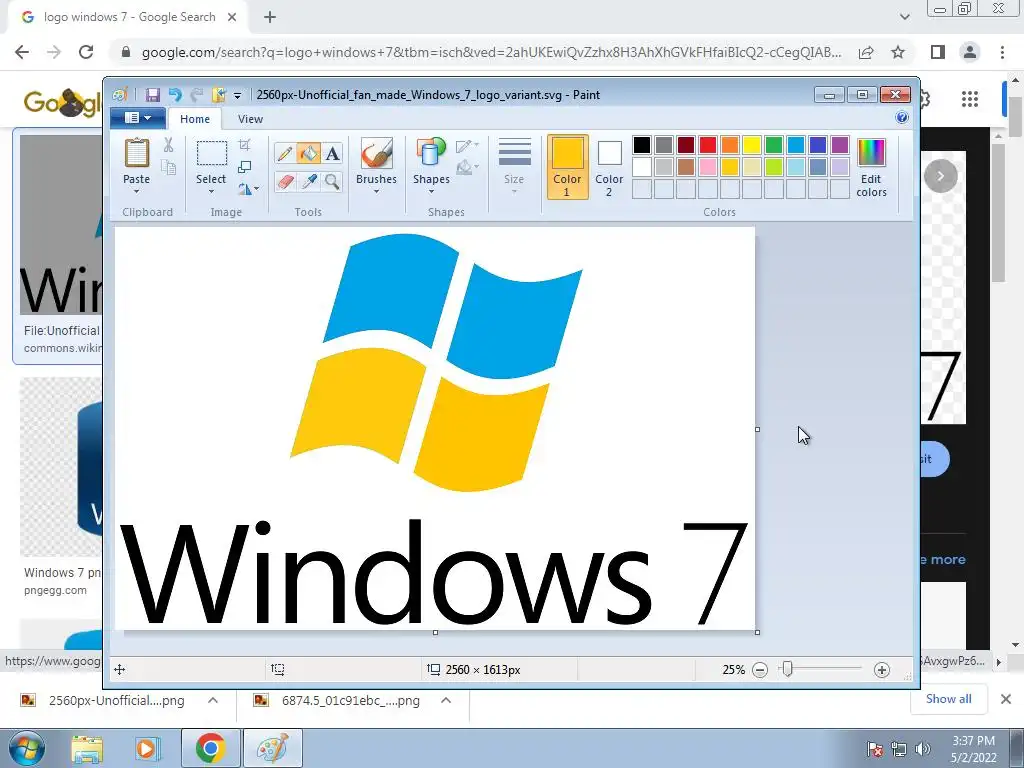Screen dimensions: 1024x768
Task: Open the Chrome three-dot menu
Action: [x=1002, y=52]
